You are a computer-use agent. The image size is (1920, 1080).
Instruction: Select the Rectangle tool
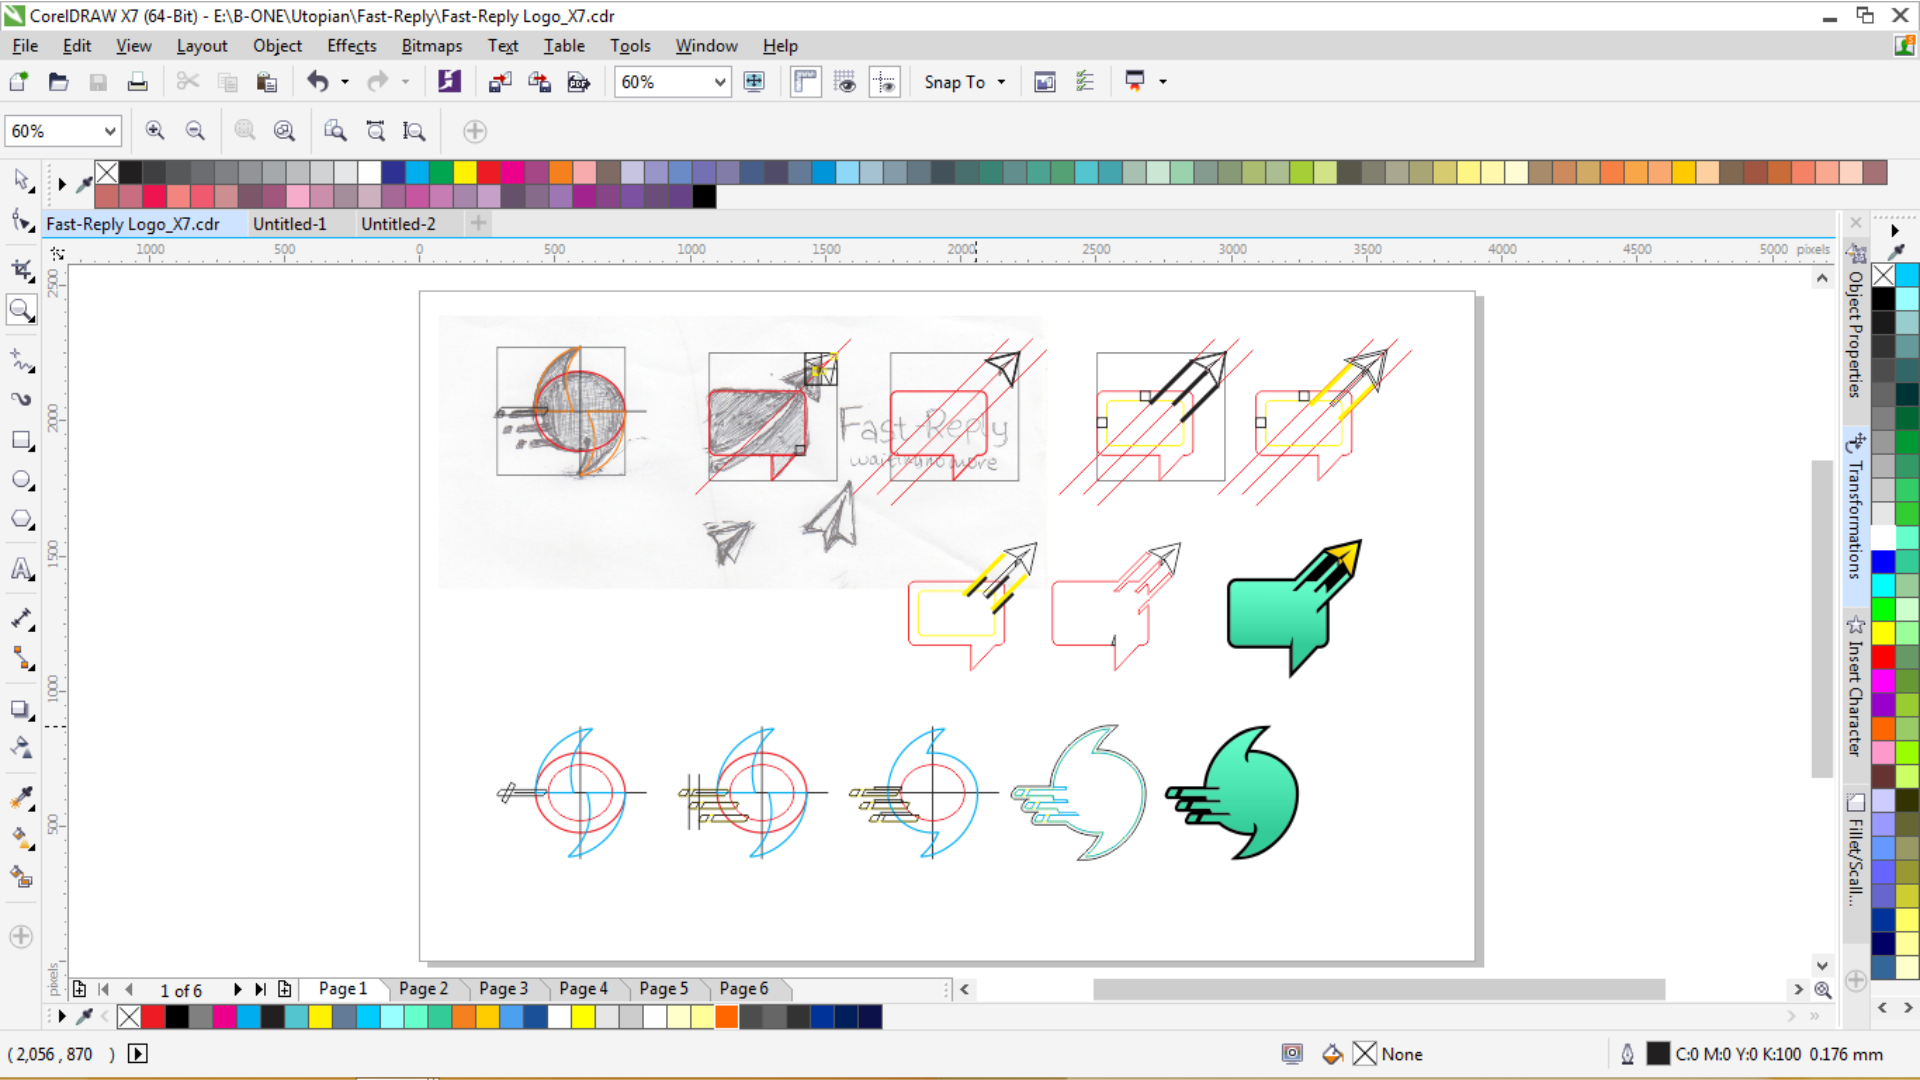click(21, 440)
